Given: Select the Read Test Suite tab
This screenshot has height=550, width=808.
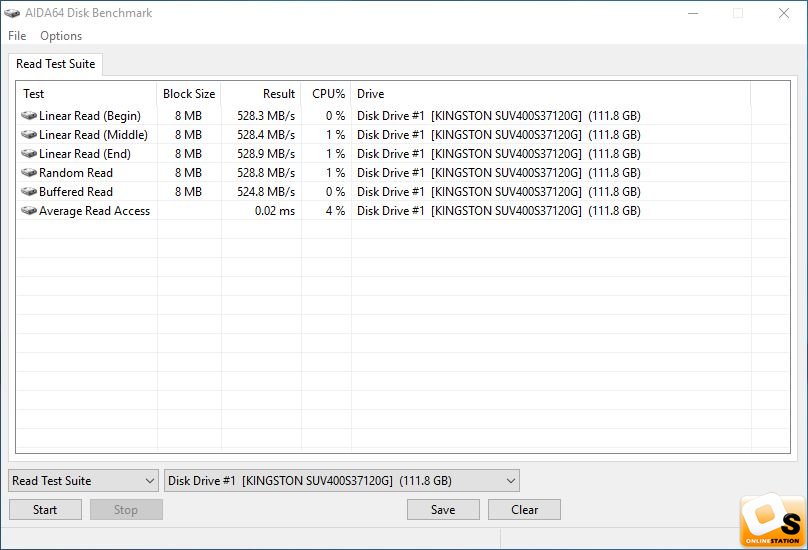Looking at the screenshot, I should pyautogui.click(x=55, y=64).
